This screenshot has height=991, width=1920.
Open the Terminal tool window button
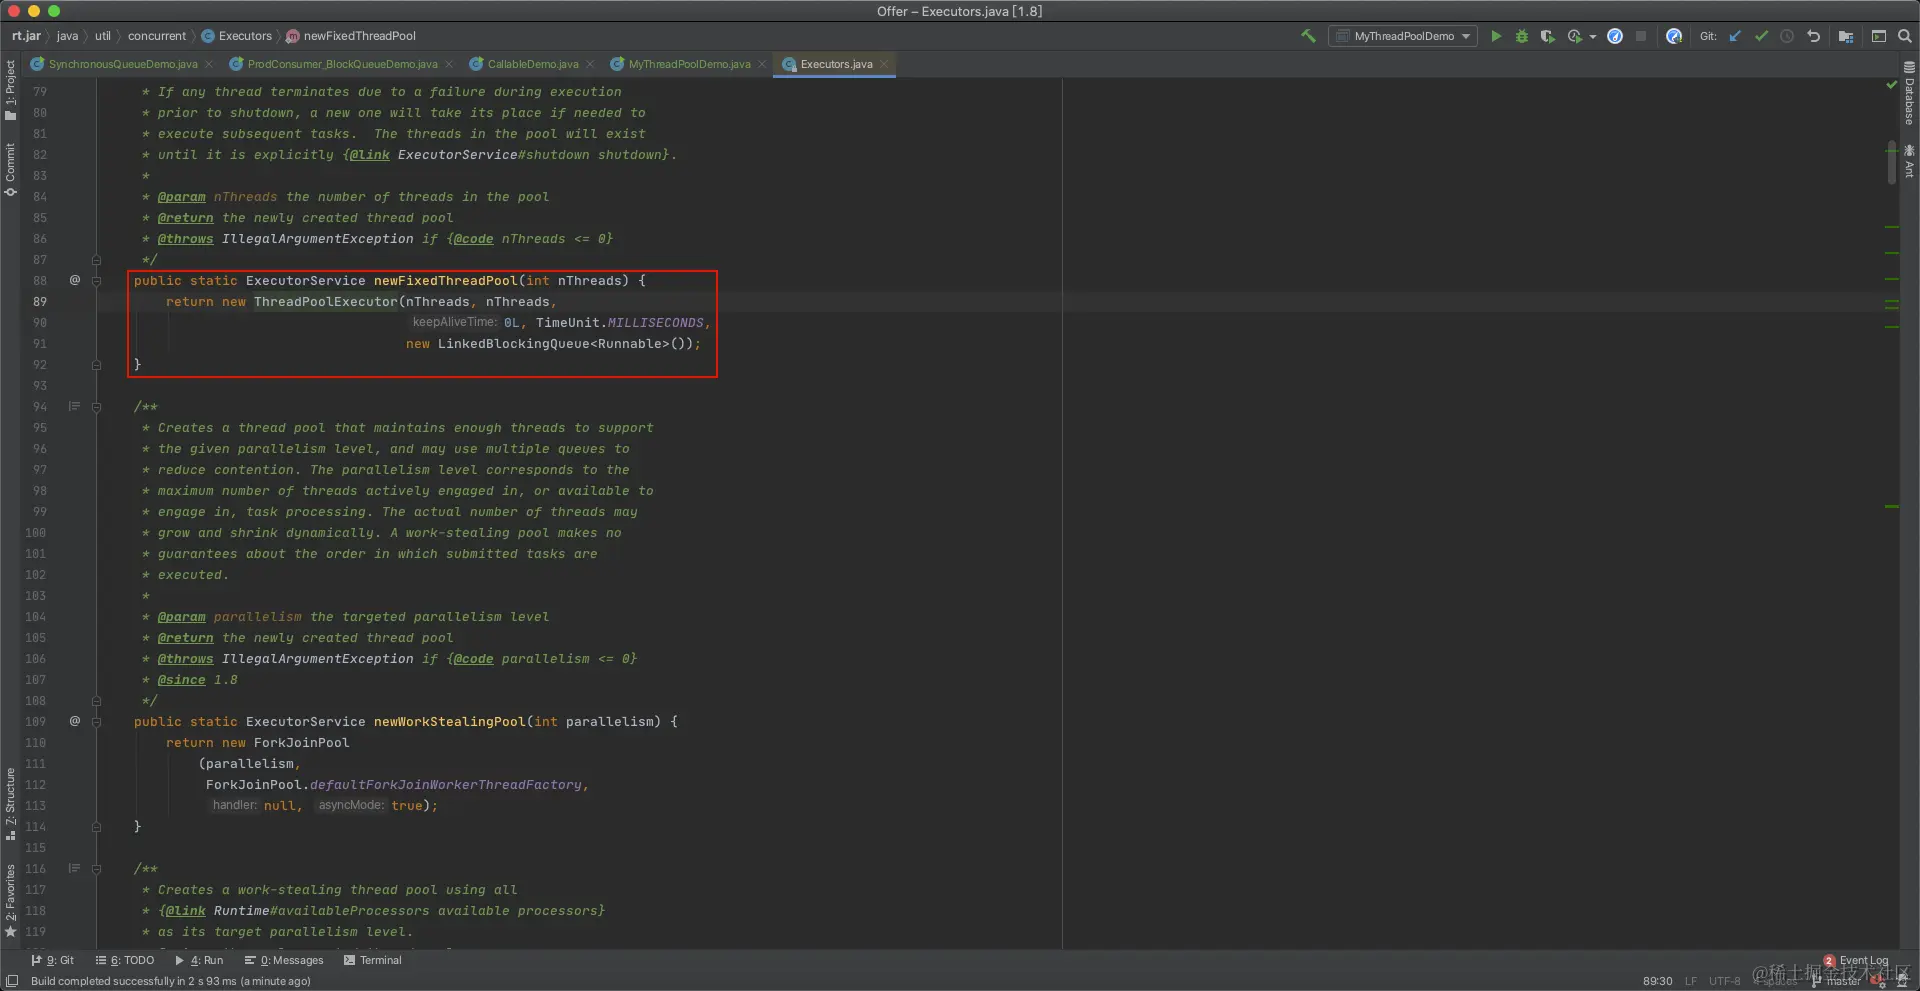click(372, 960)
